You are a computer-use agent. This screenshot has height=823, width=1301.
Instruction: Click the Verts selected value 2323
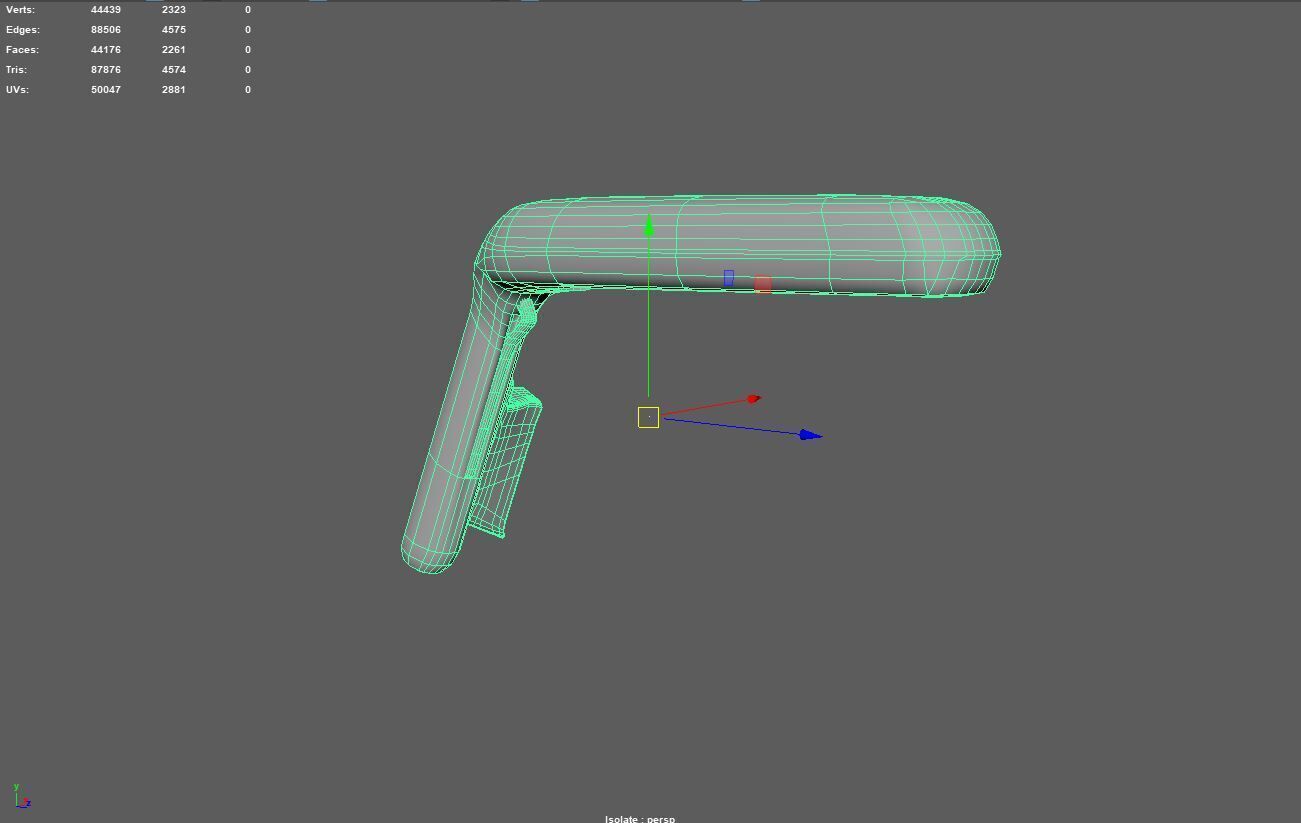point(174,9)
